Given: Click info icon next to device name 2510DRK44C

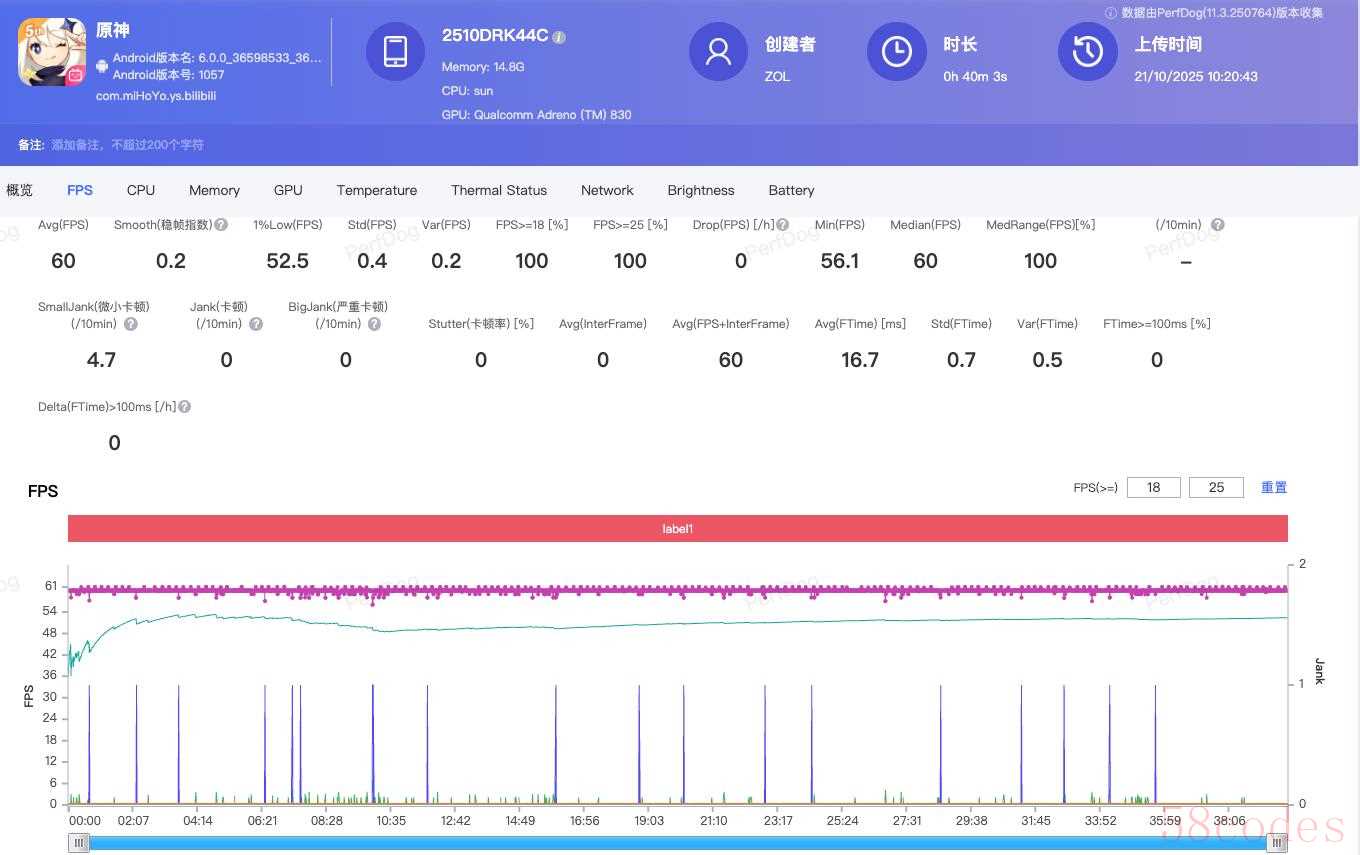Looking at the screenshot, I should tap(559, 37).
